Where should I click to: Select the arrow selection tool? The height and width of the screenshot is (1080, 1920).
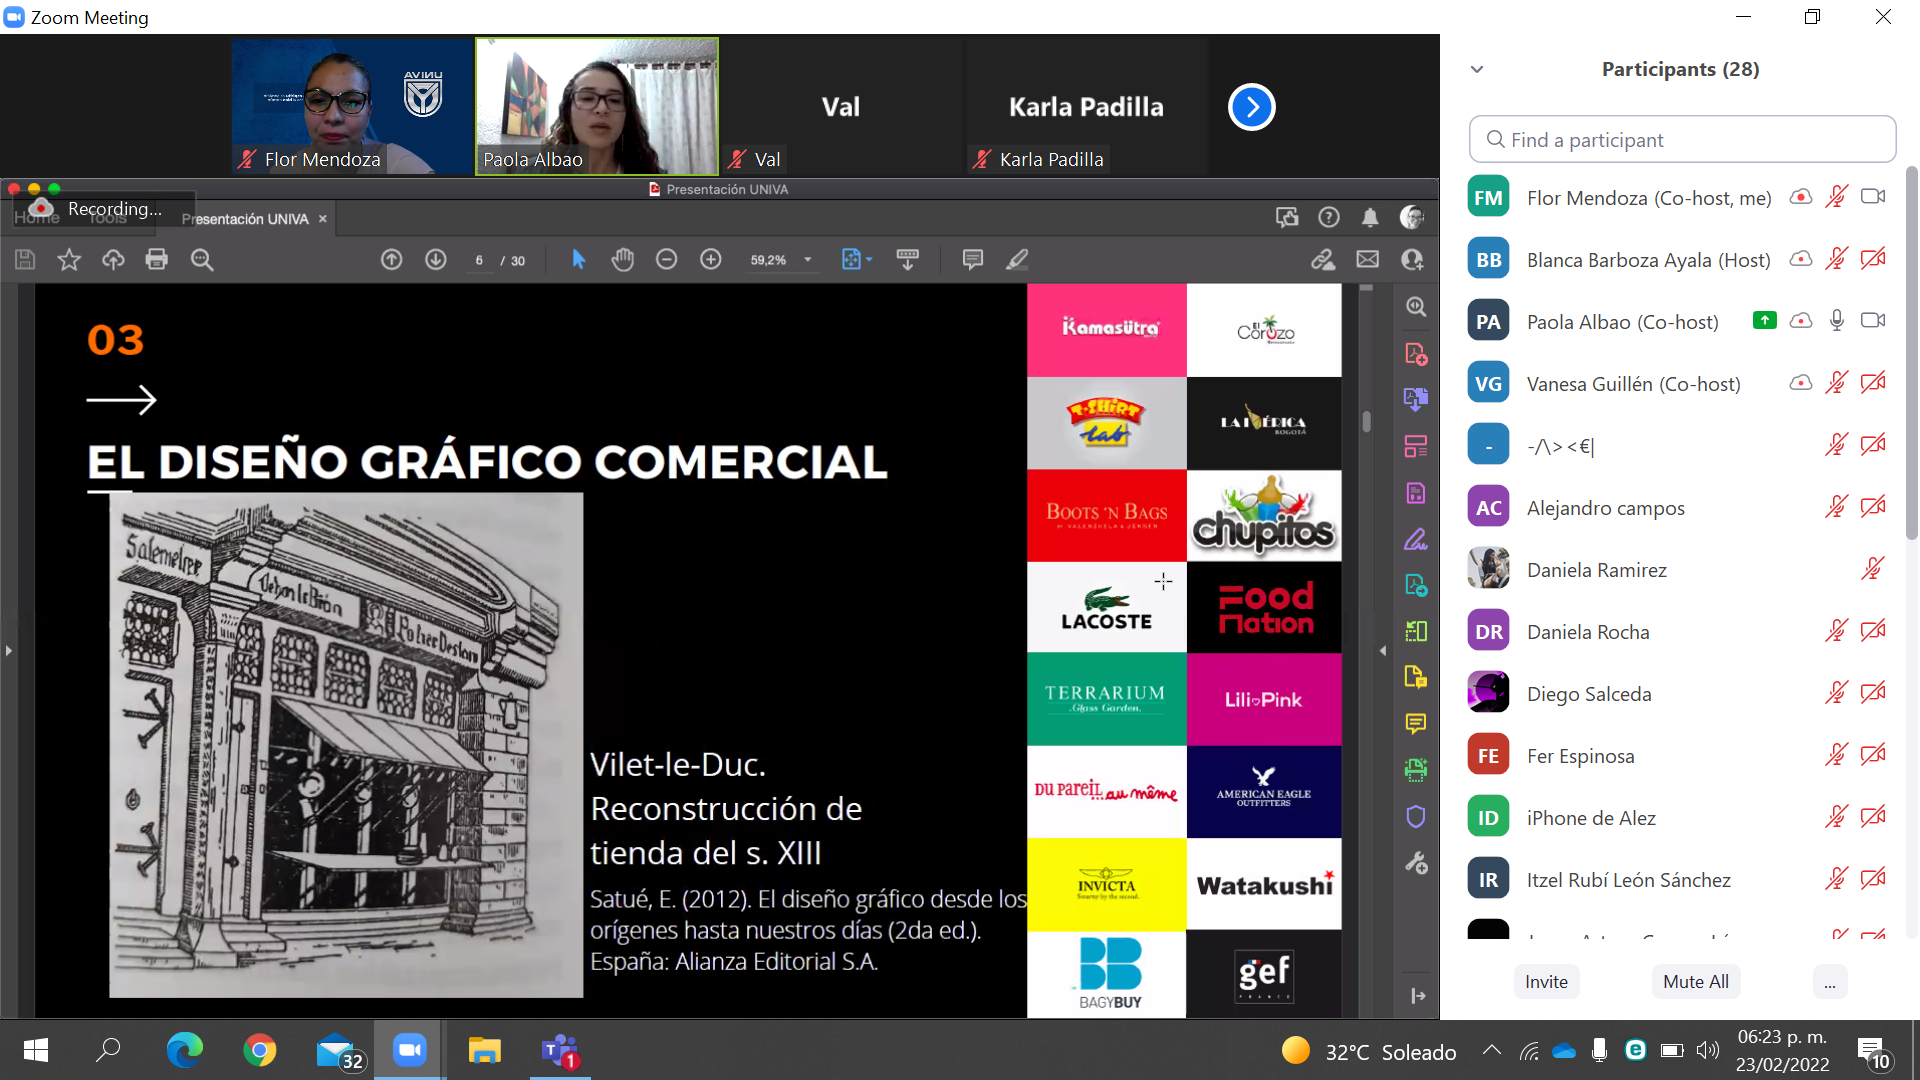pos(578,260)
